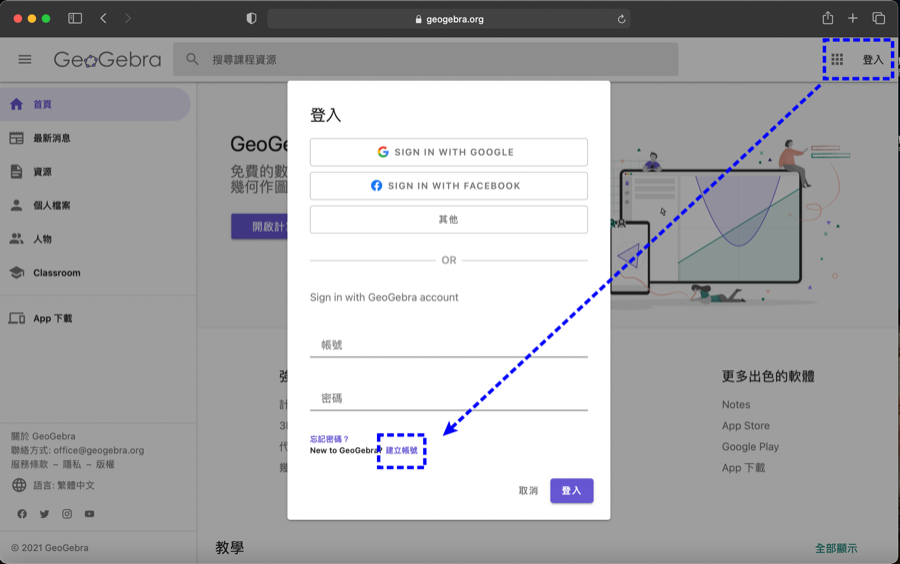Click the language globe icon
Screen dimensions: 900x564
point(19,485)
